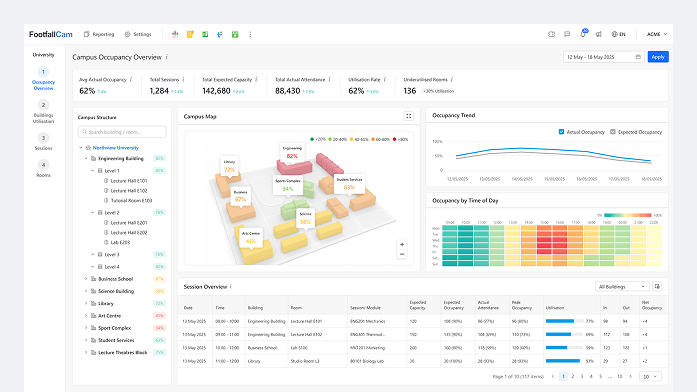697x392 pixels.
Task: Click the heatmap colour scale legend
Action: point(629,215)
